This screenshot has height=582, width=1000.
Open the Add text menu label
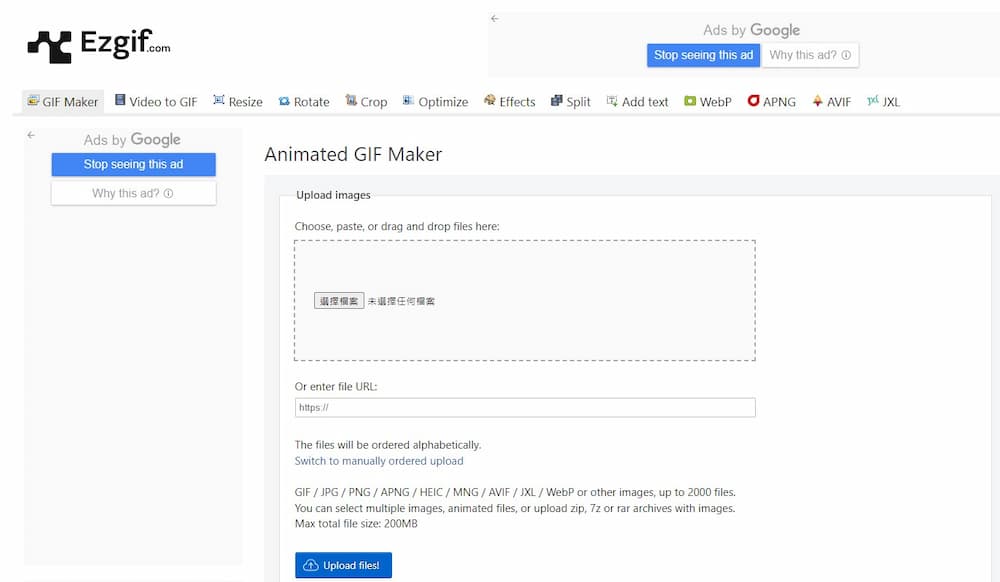645,102
